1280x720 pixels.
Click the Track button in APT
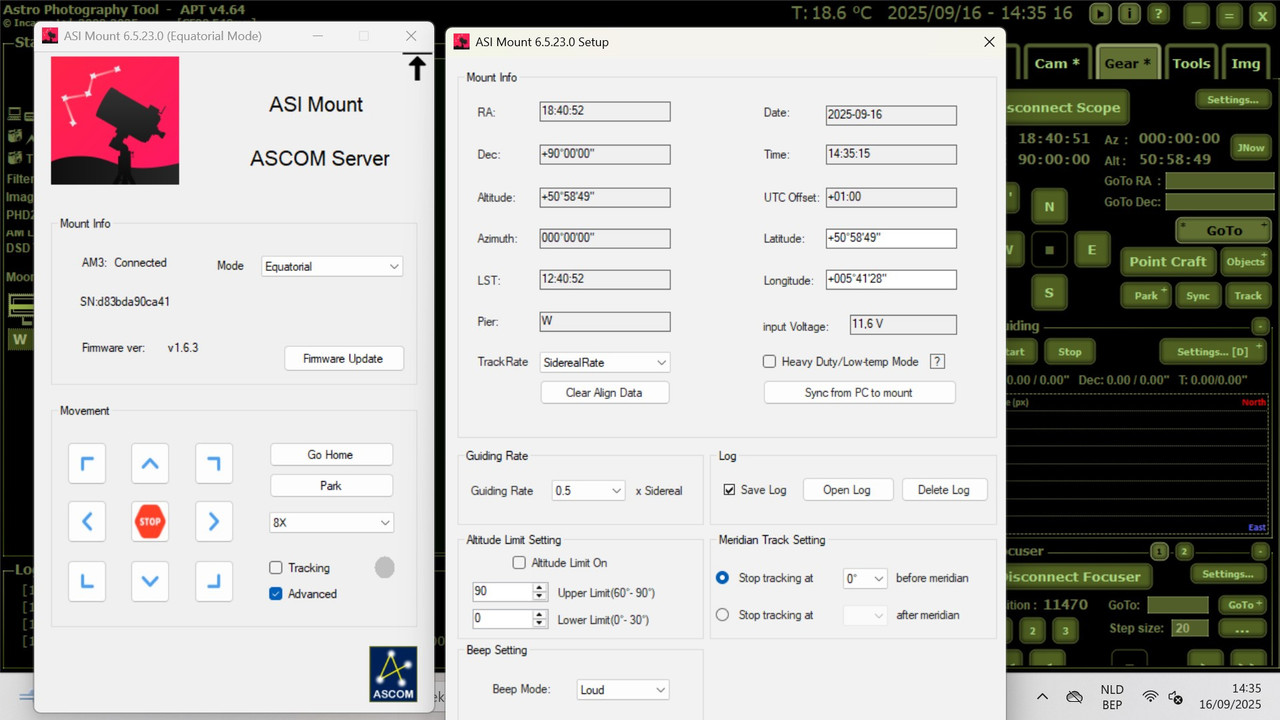point(1248,296)
